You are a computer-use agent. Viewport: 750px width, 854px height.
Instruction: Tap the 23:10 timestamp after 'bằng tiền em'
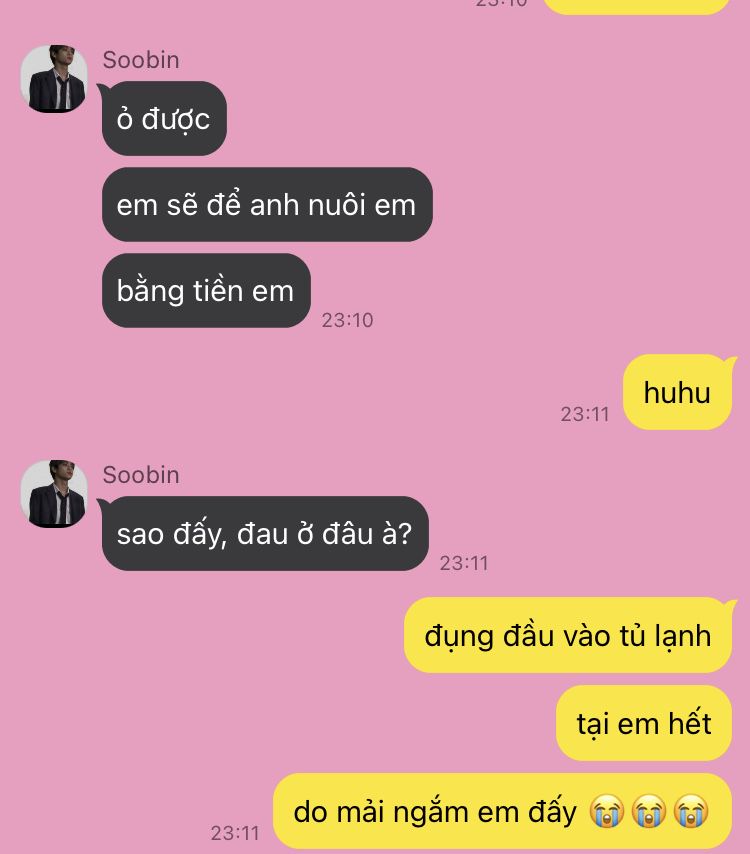coord(347,320)
